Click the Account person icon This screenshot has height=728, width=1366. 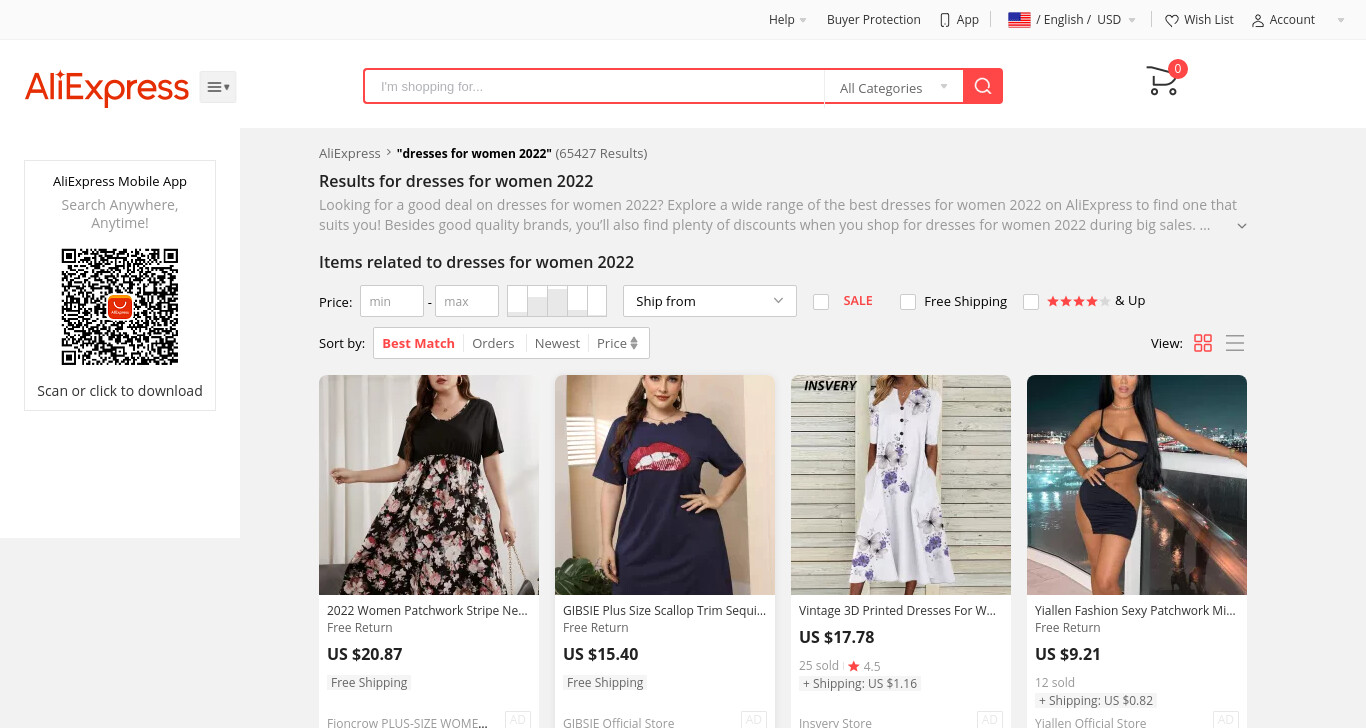point(1258,20)
